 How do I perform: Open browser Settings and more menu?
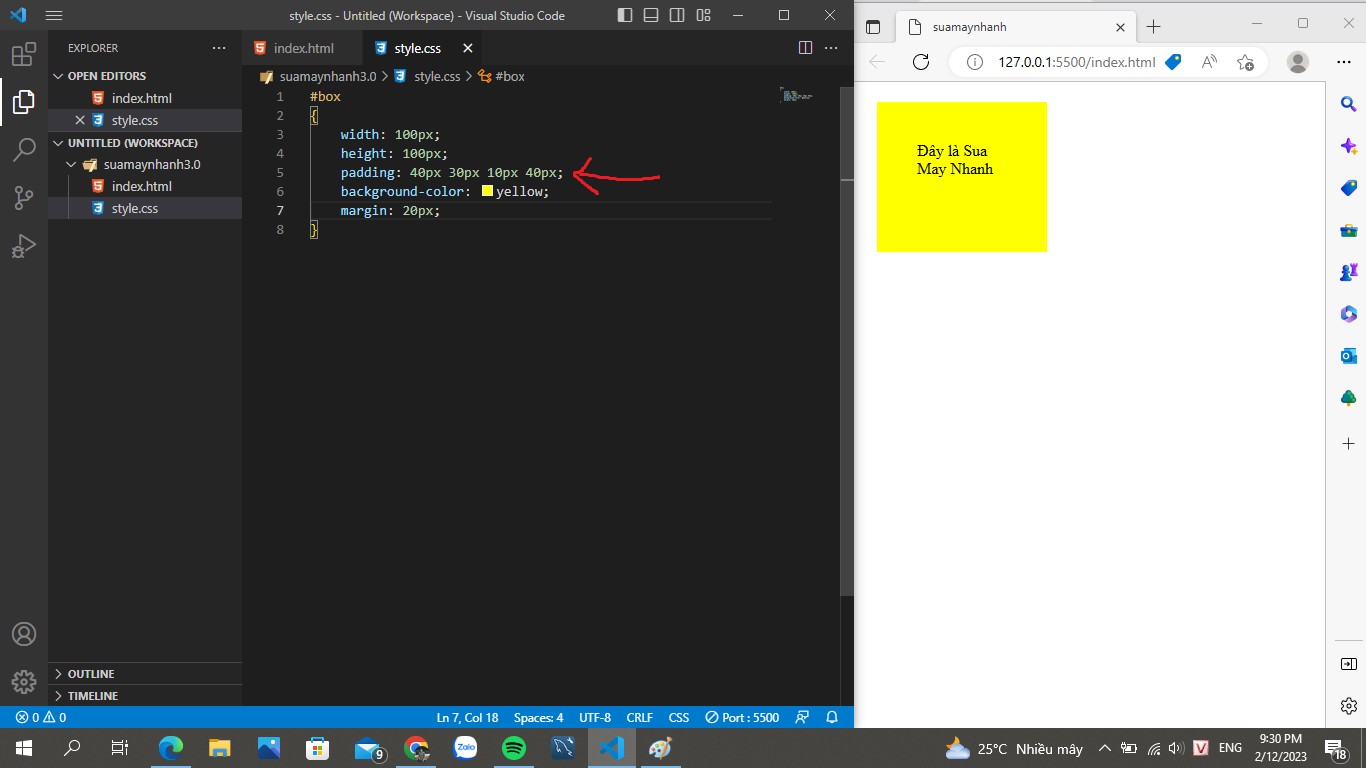point(1344,62)
